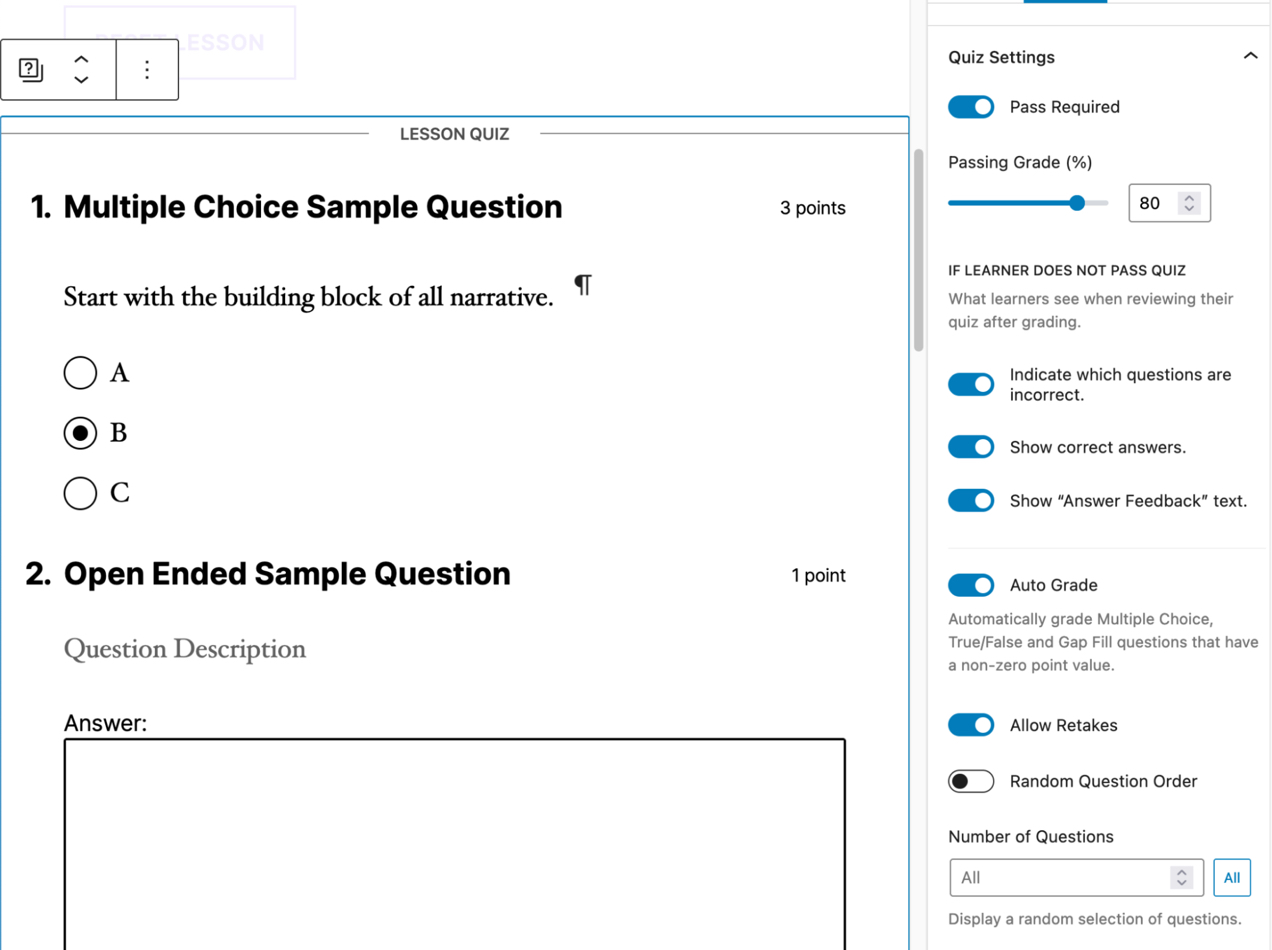Toggle the Pass Required switch
Viewport: 1272px width, 950px height.
click(971, 107)
